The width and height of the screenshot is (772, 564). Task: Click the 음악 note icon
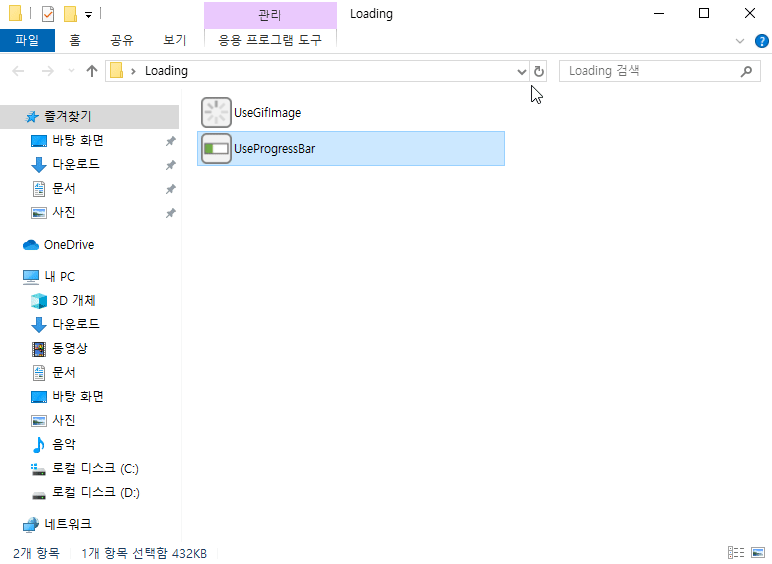38,445
